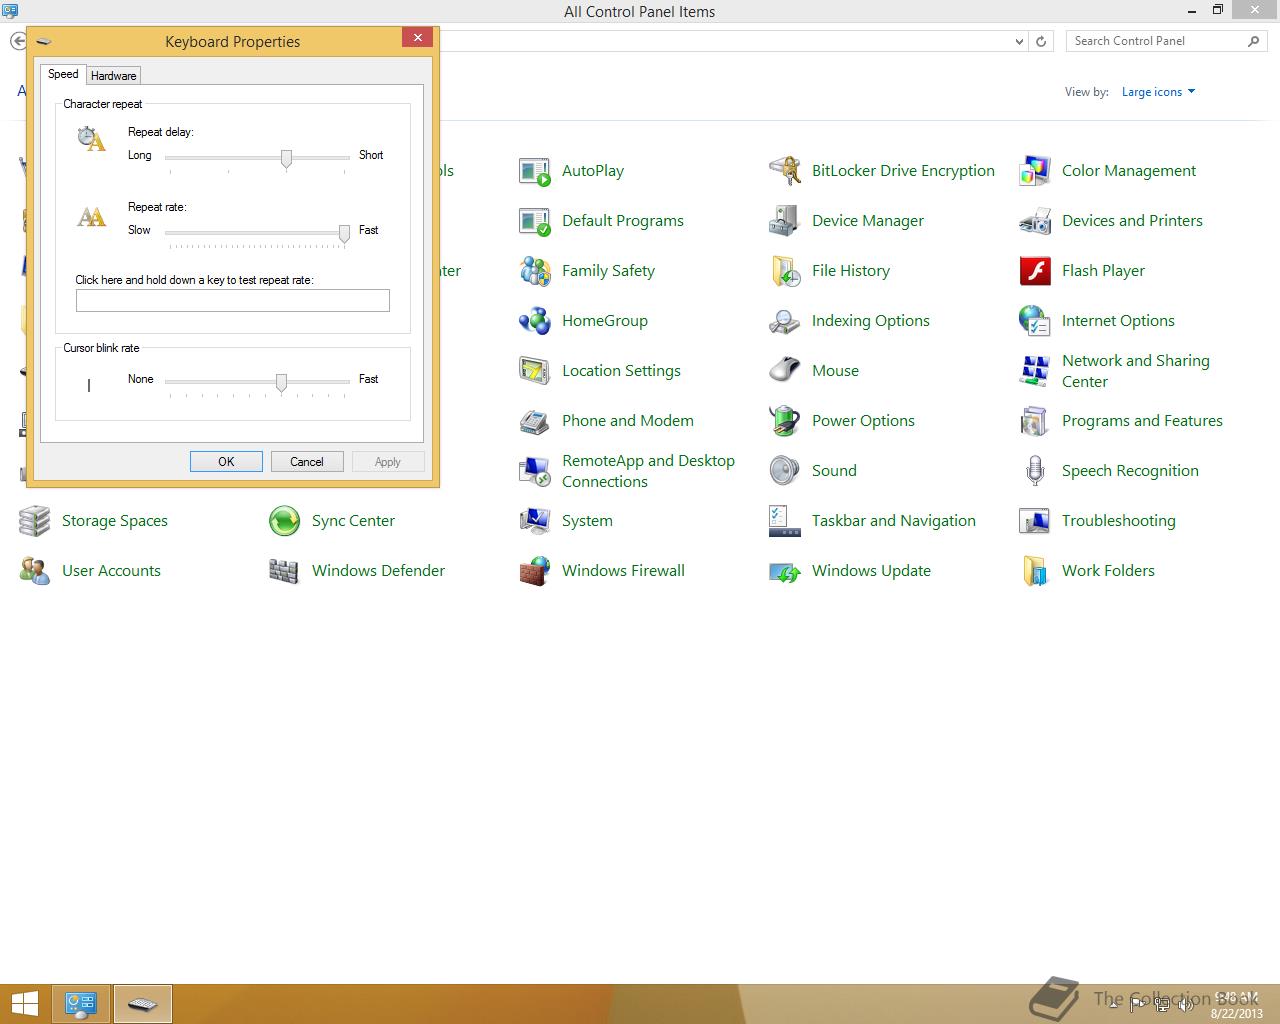
Task: Click the Cursor blink rate slider thumb
Action: coord(281,383)
